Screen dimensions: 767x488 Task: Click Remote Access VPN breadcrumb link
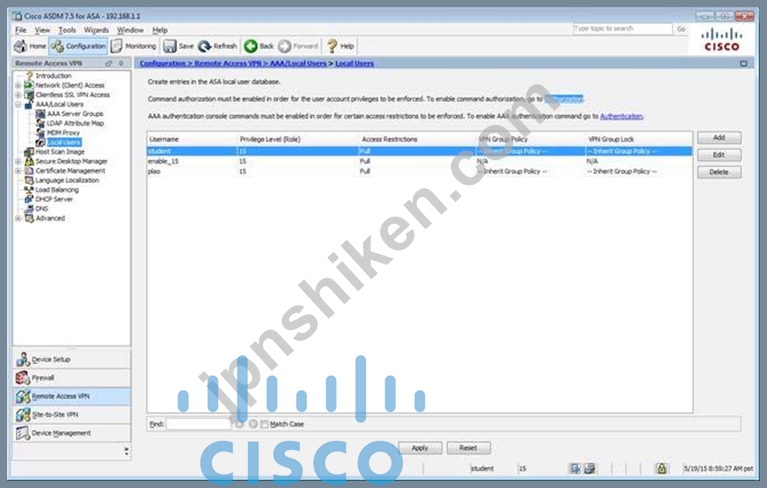click(x=227, y=63)
